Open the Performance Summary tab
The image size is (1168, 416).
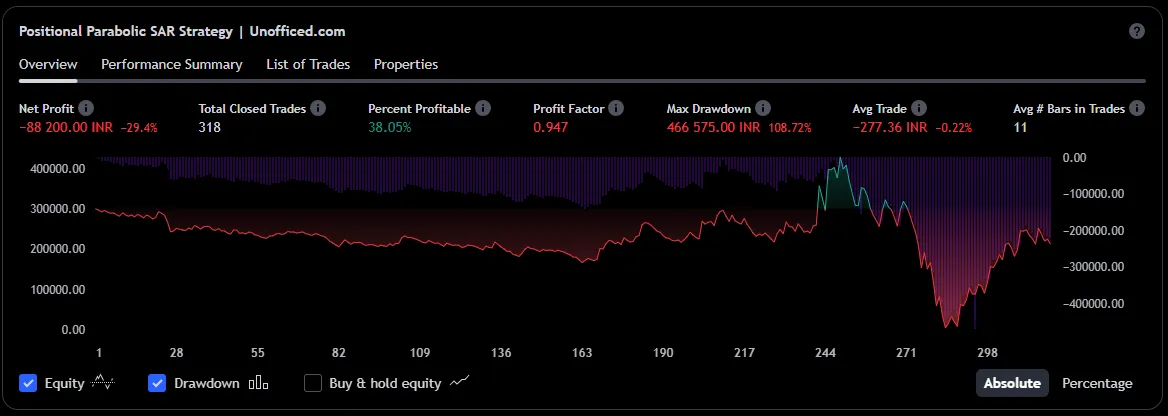coord(171,64)
